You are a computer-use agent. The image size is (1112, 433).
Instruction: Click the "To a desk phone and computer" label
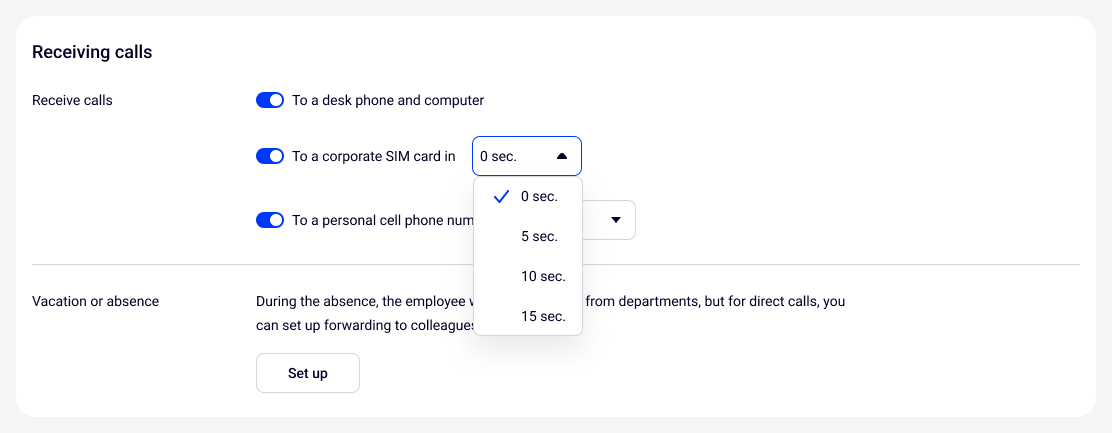coord(388,100)
